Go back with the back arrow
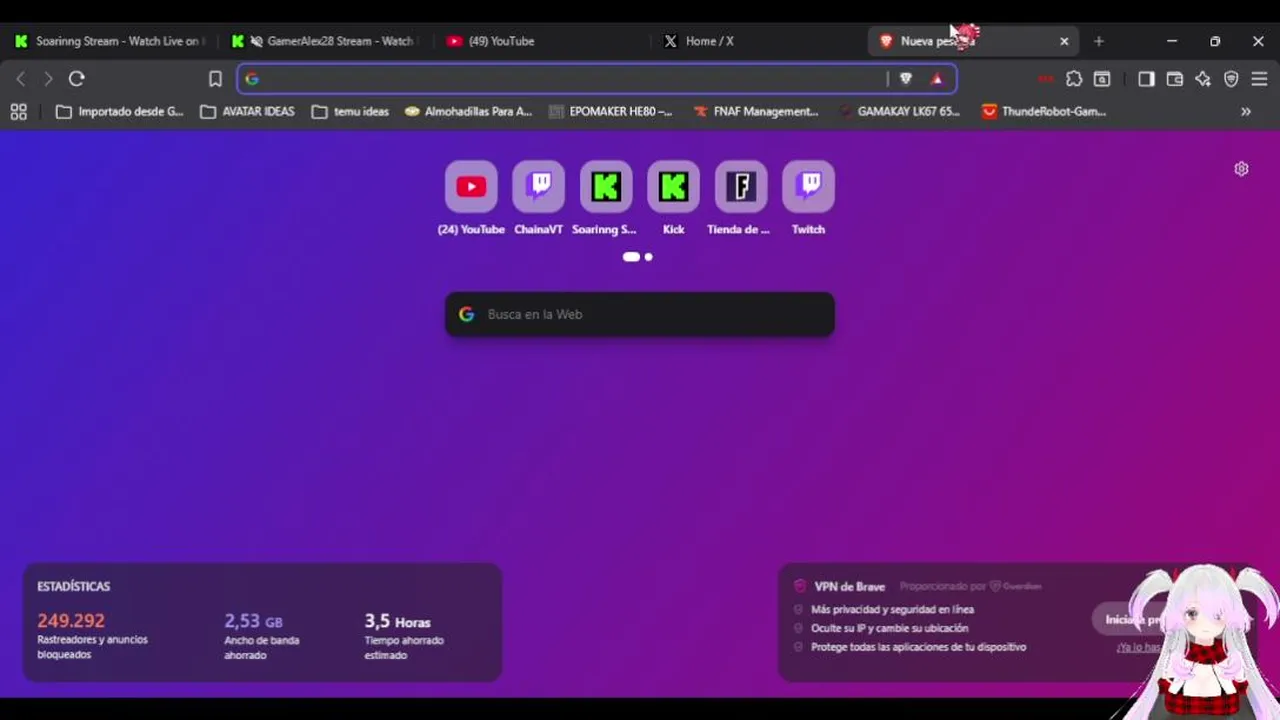 [20, 78]
